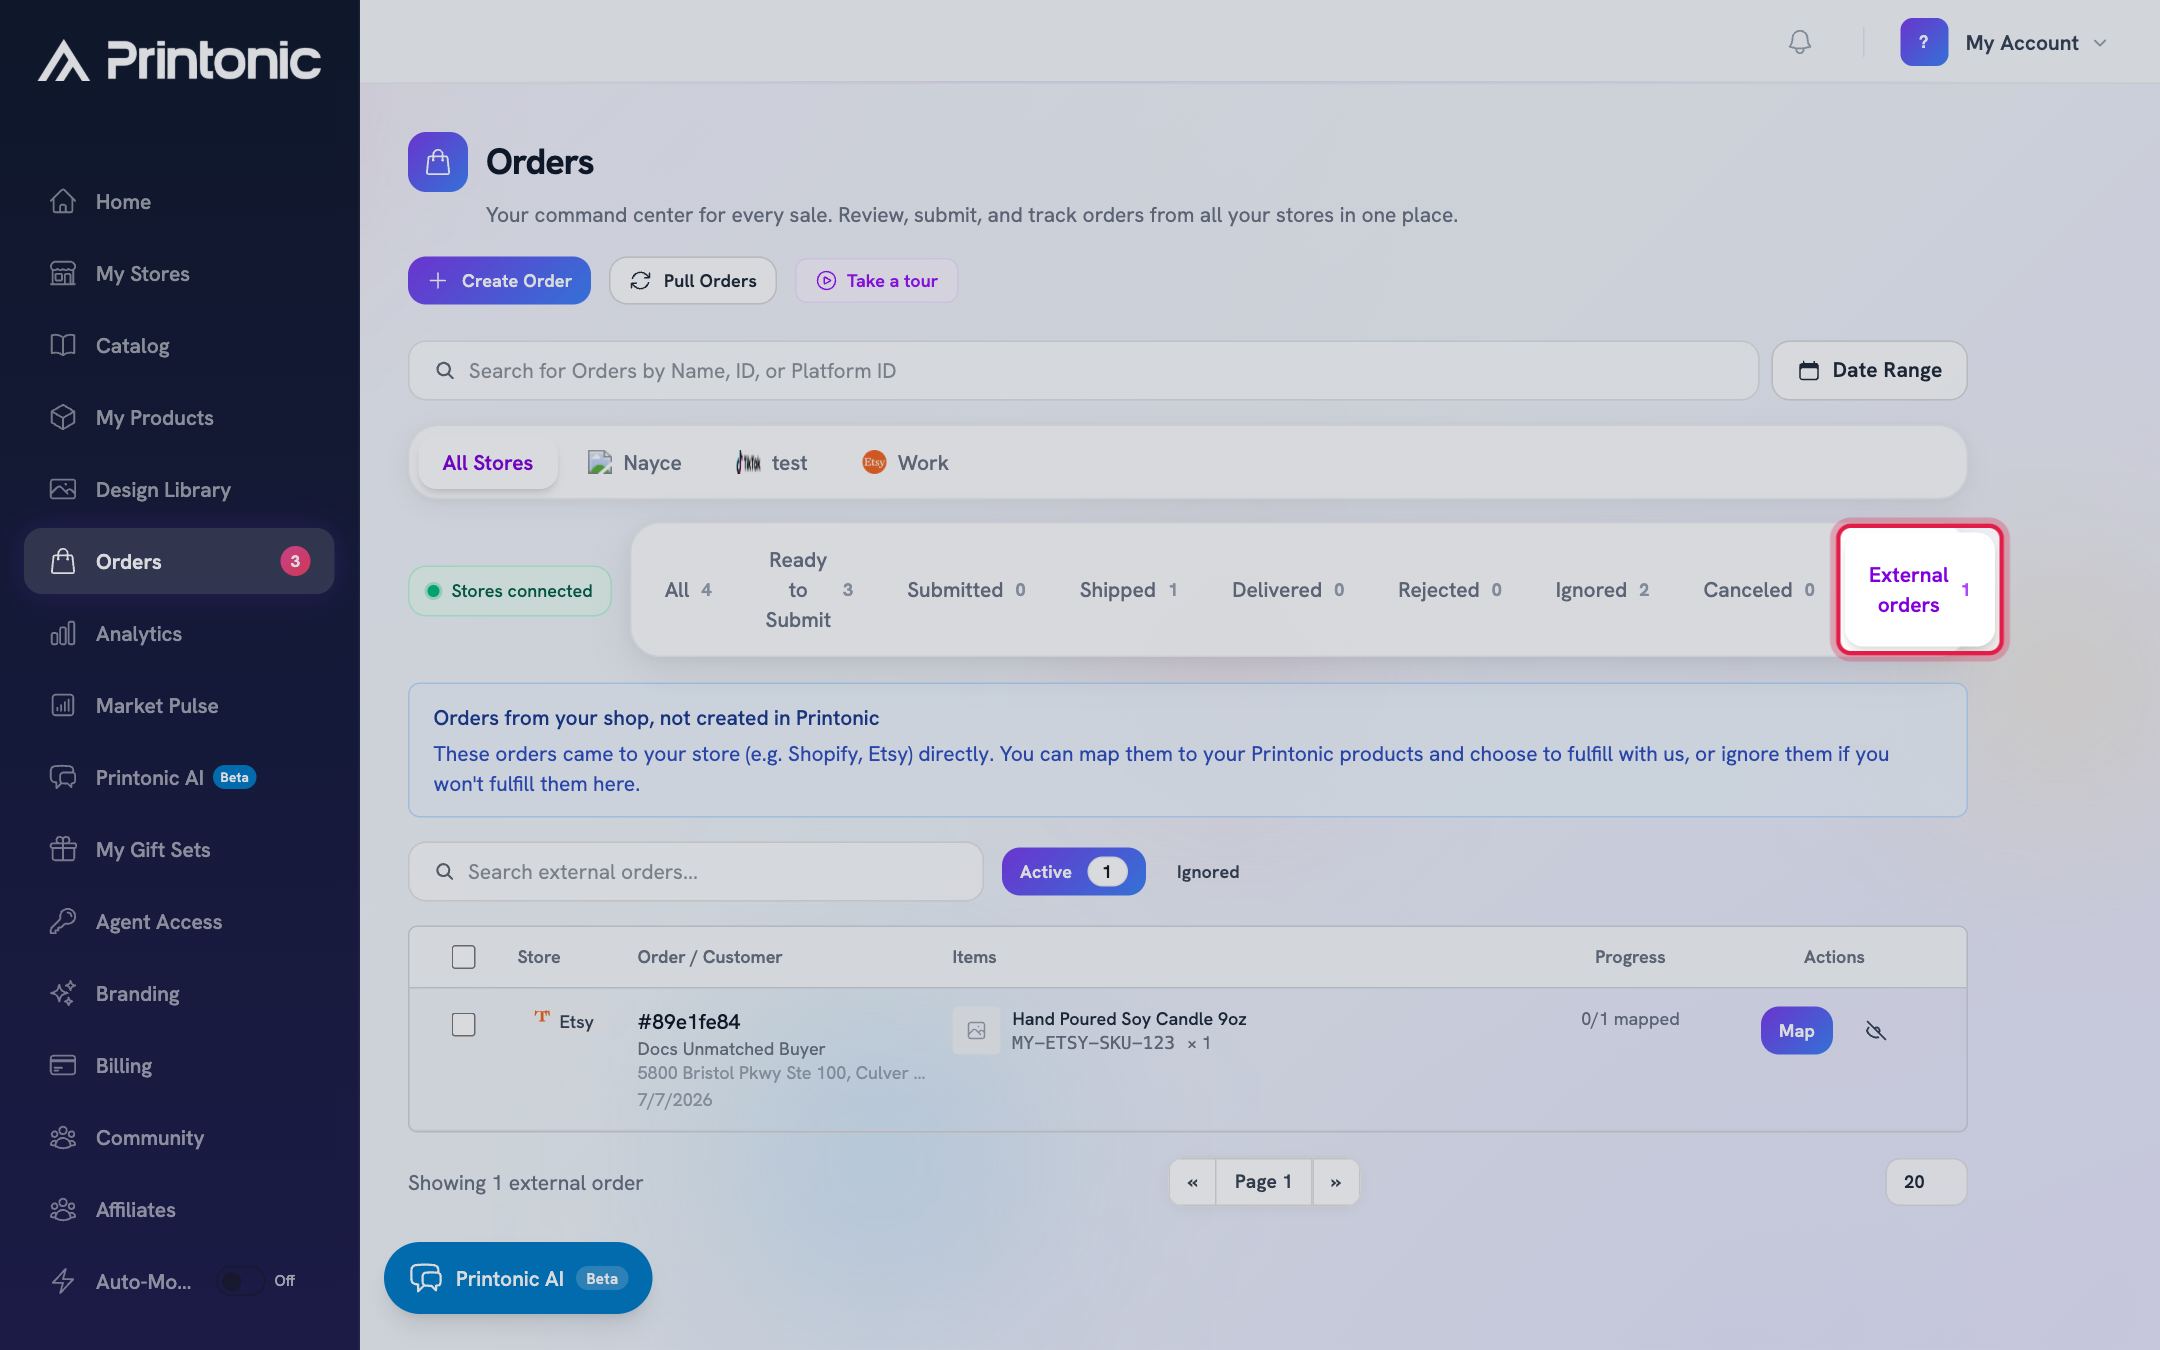The width and height of the screenshot is (2160, 1350).
Task: Show Ignored orders status tab
Action: (1602, 590)
